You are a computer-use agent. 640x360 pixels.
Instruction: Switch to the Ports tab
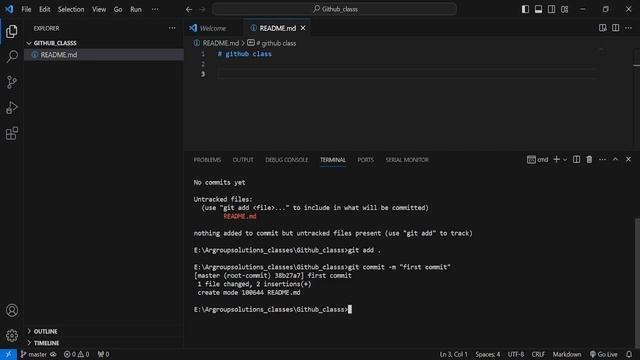click(365, 160)
